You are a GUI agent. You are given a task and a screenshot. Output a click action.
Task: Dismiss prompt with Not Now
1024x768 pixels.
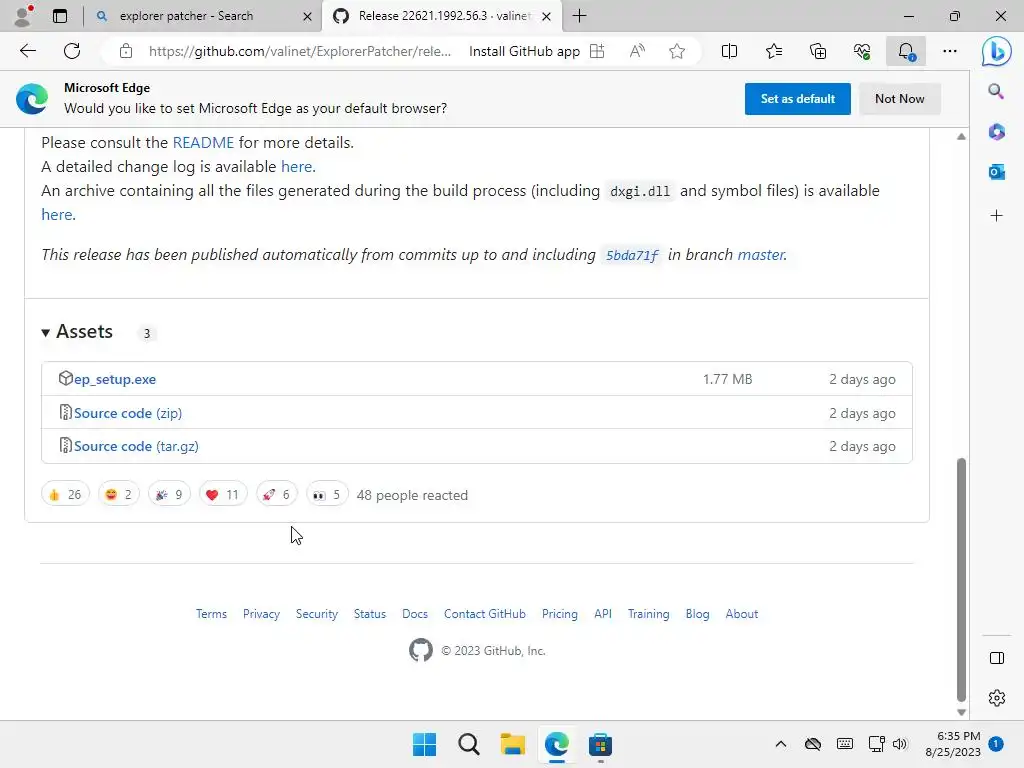pyautogui.click(x=899, y=99)
